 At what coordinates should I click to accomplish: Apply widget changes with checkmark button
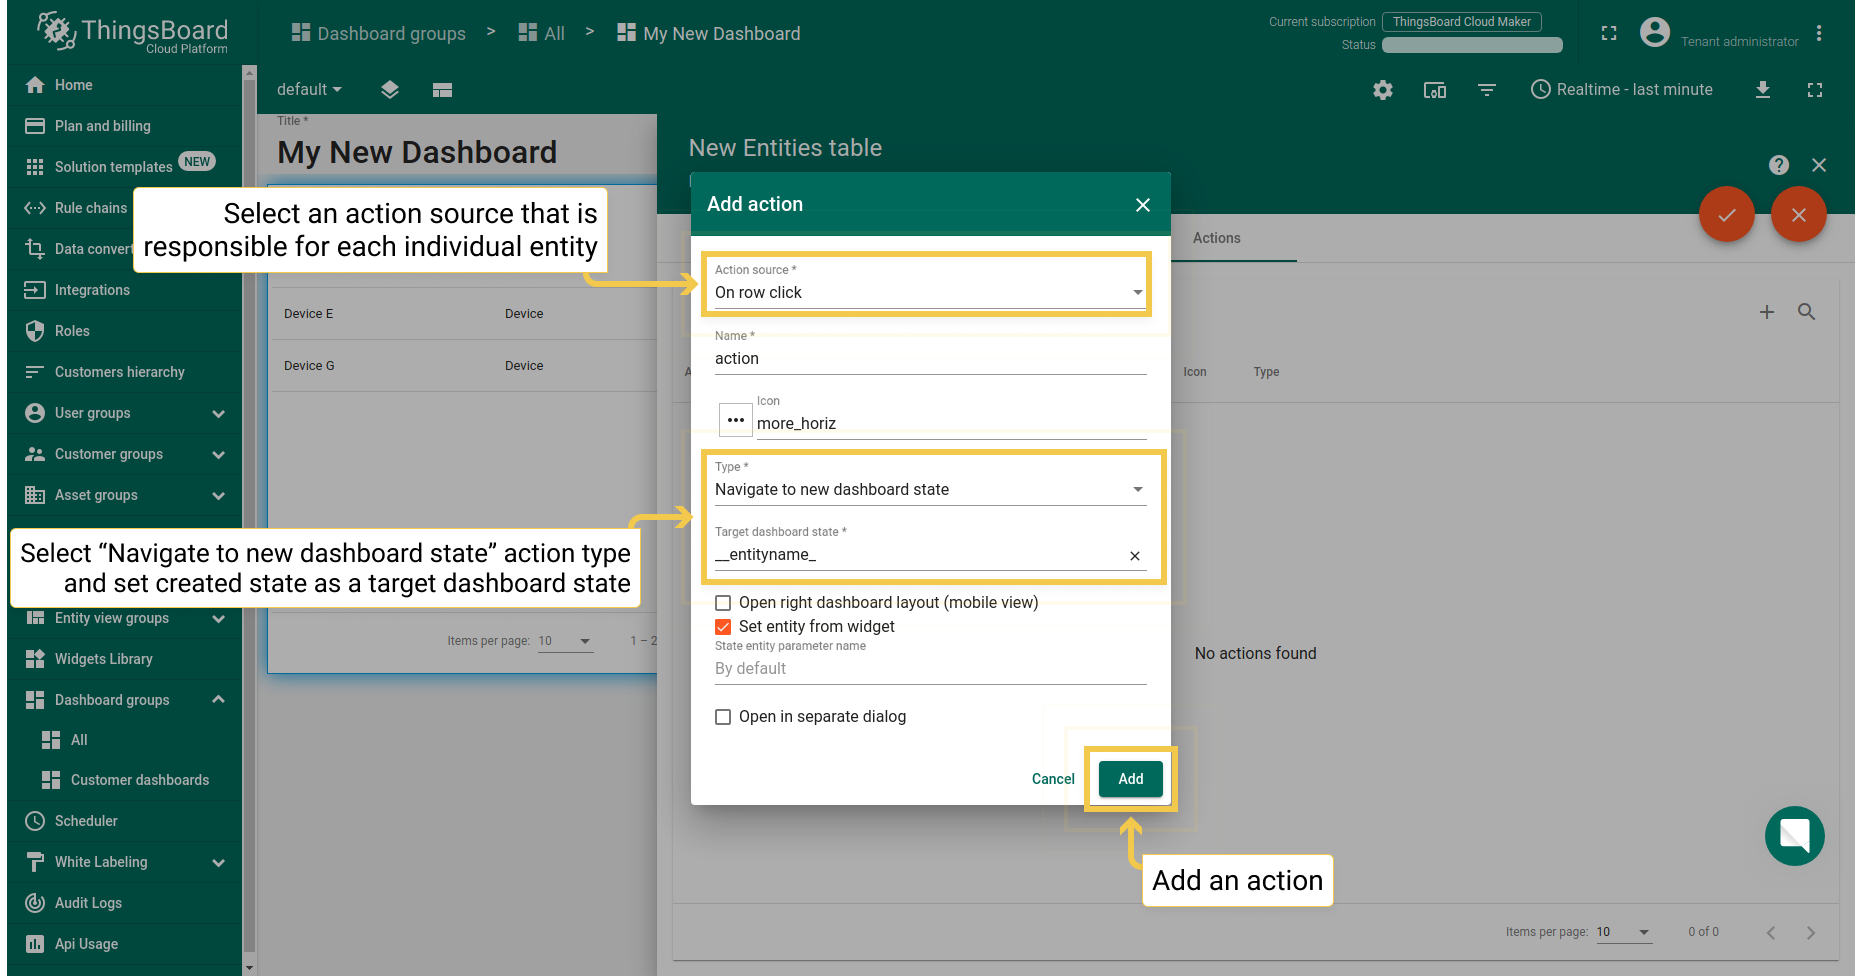pos(1727,214)
